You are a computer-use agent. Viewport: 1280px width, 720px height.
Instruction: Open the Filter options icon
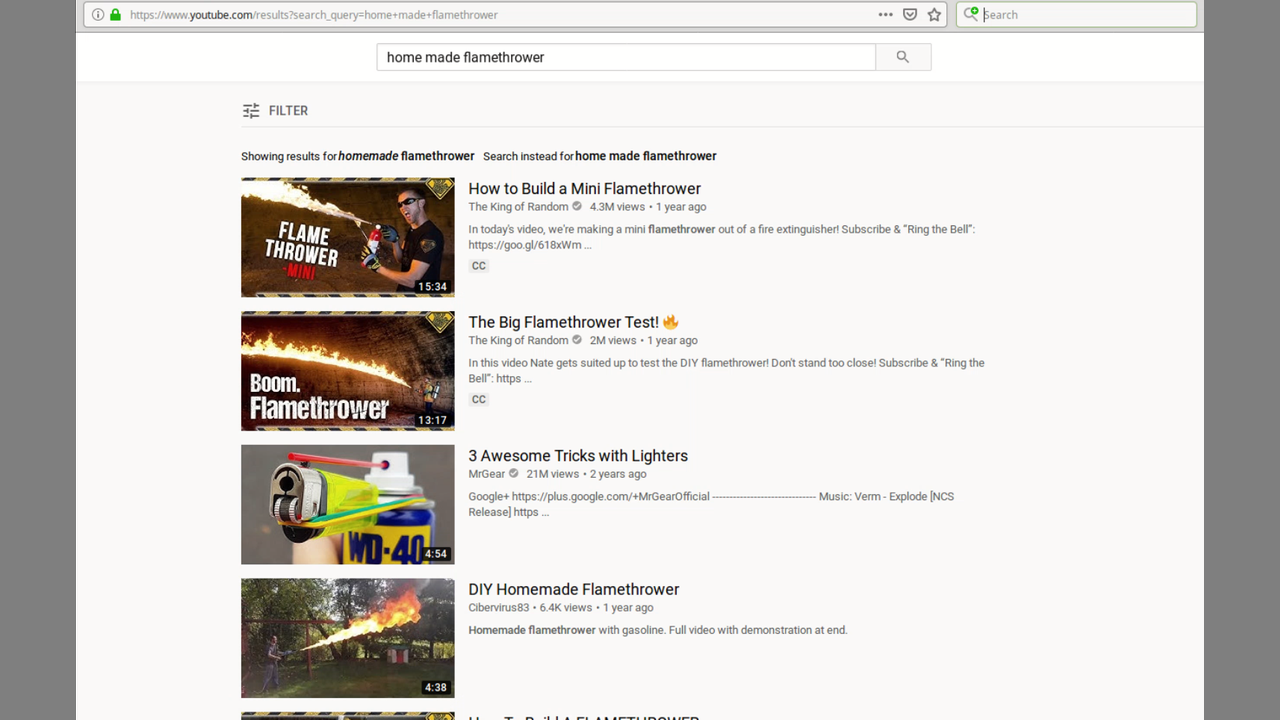(x=251, y=111)
